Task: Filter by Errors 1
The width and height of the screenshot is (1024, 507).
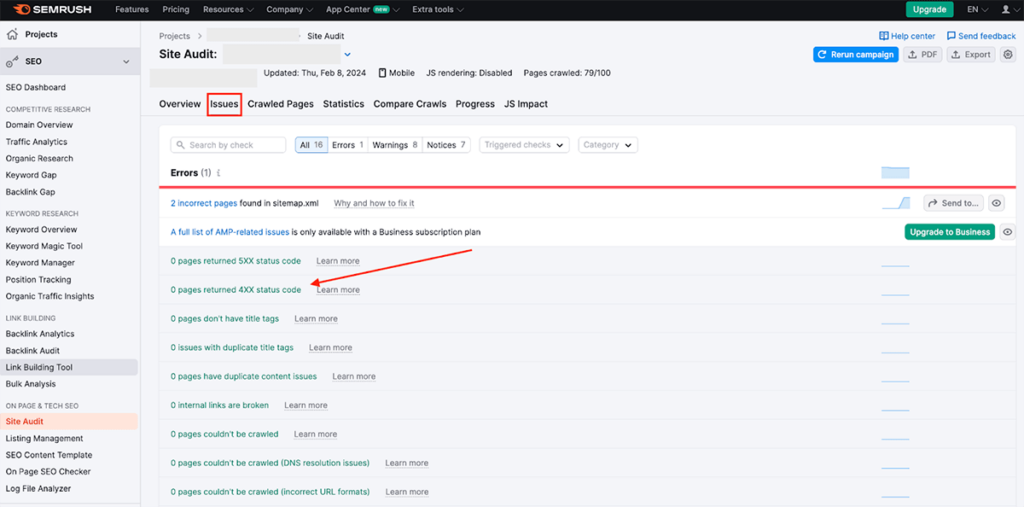Action: coord(347,145)
